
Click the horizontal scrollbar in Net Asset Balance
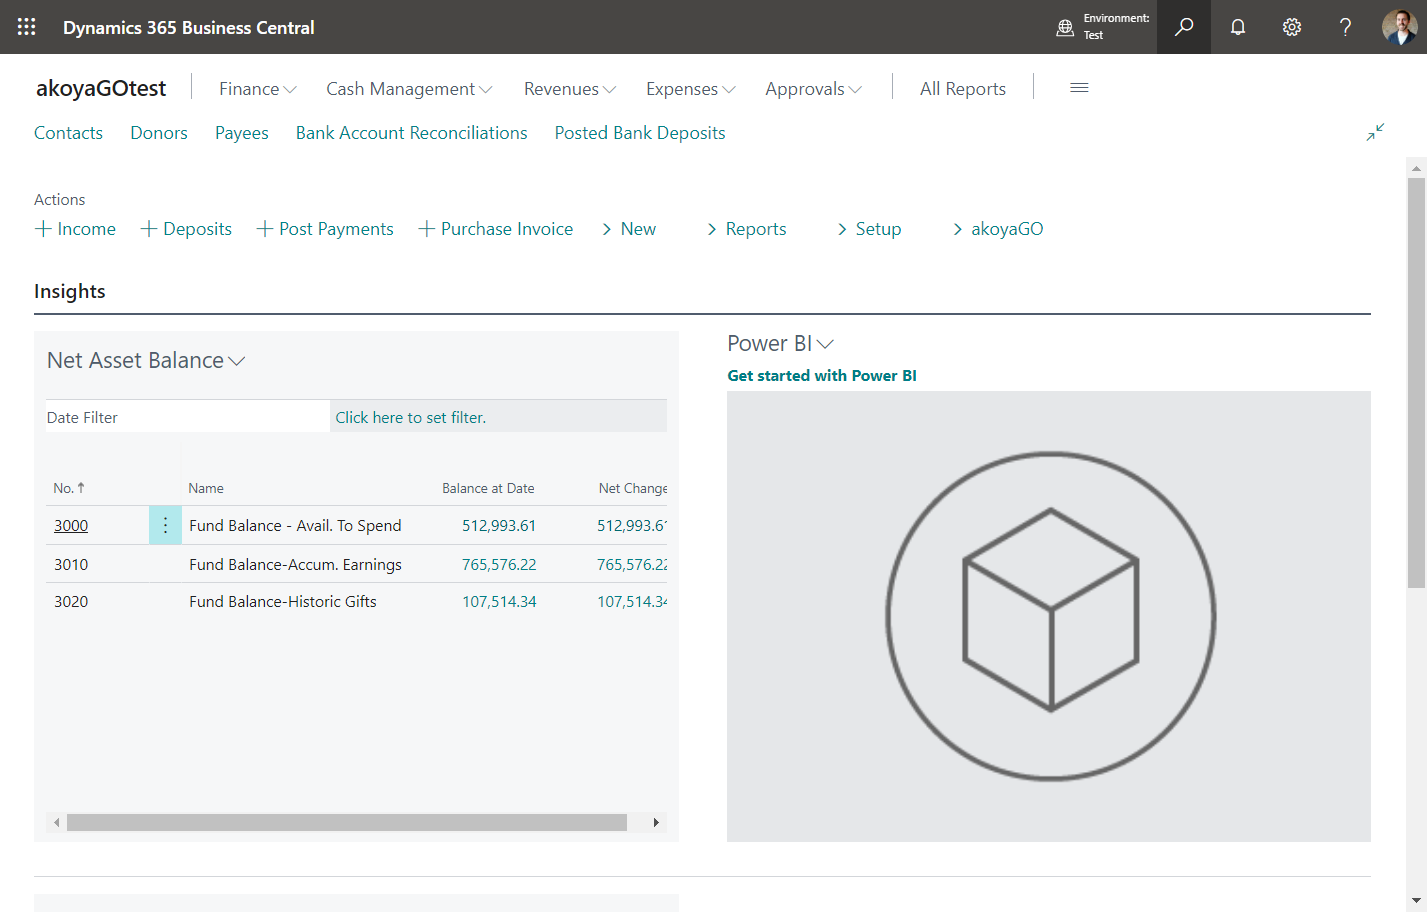347,822
